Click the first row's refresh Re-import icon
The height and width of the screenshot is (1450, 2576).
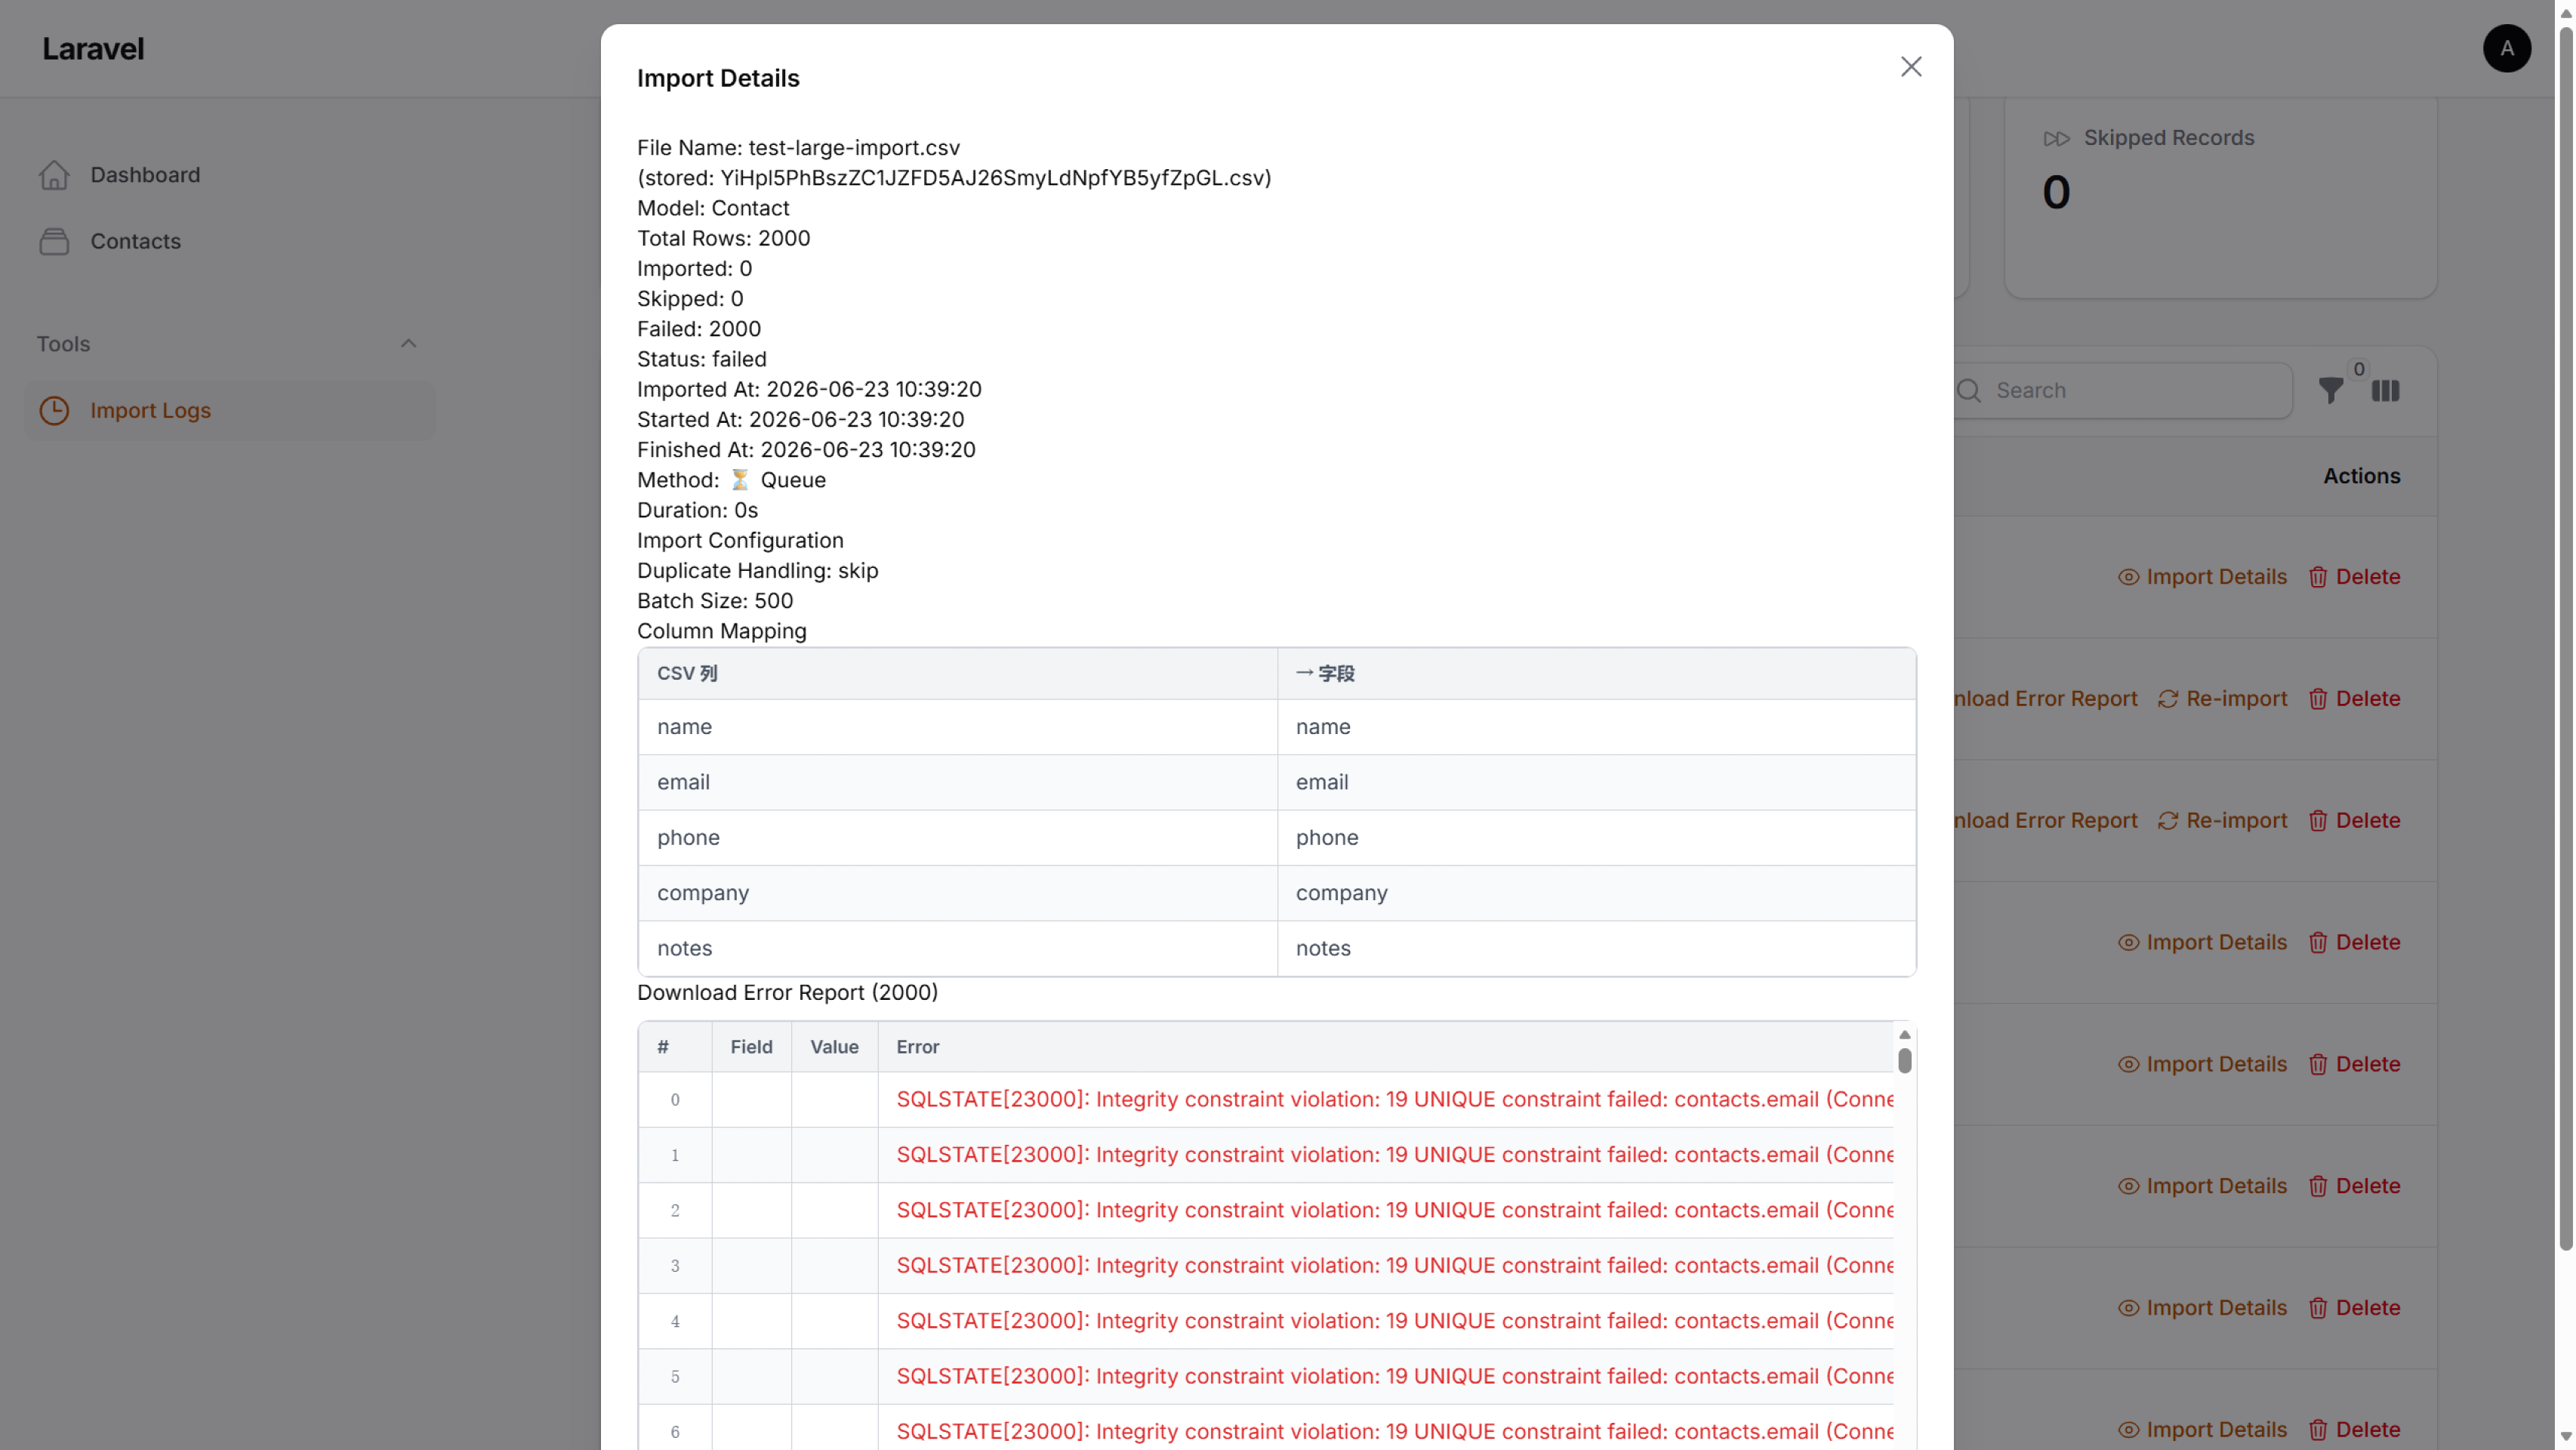(x=2167, y=699)
